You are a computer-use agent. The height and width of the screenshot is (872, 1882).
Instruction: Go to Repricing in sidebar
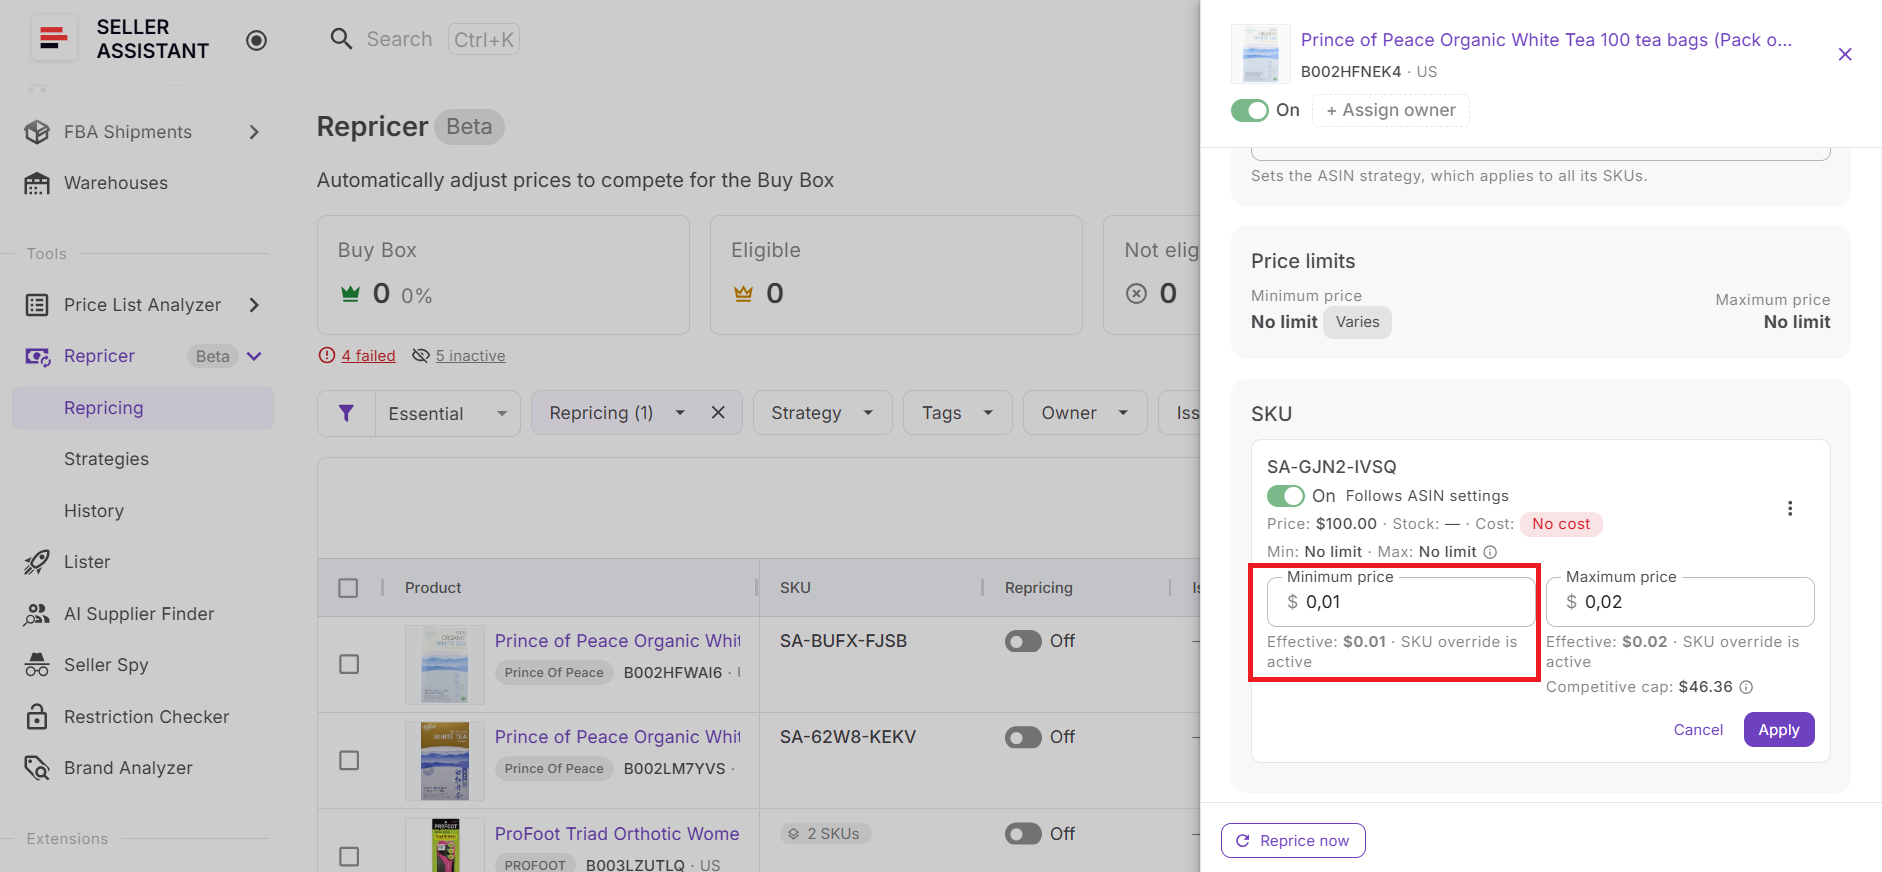point(143,408)
